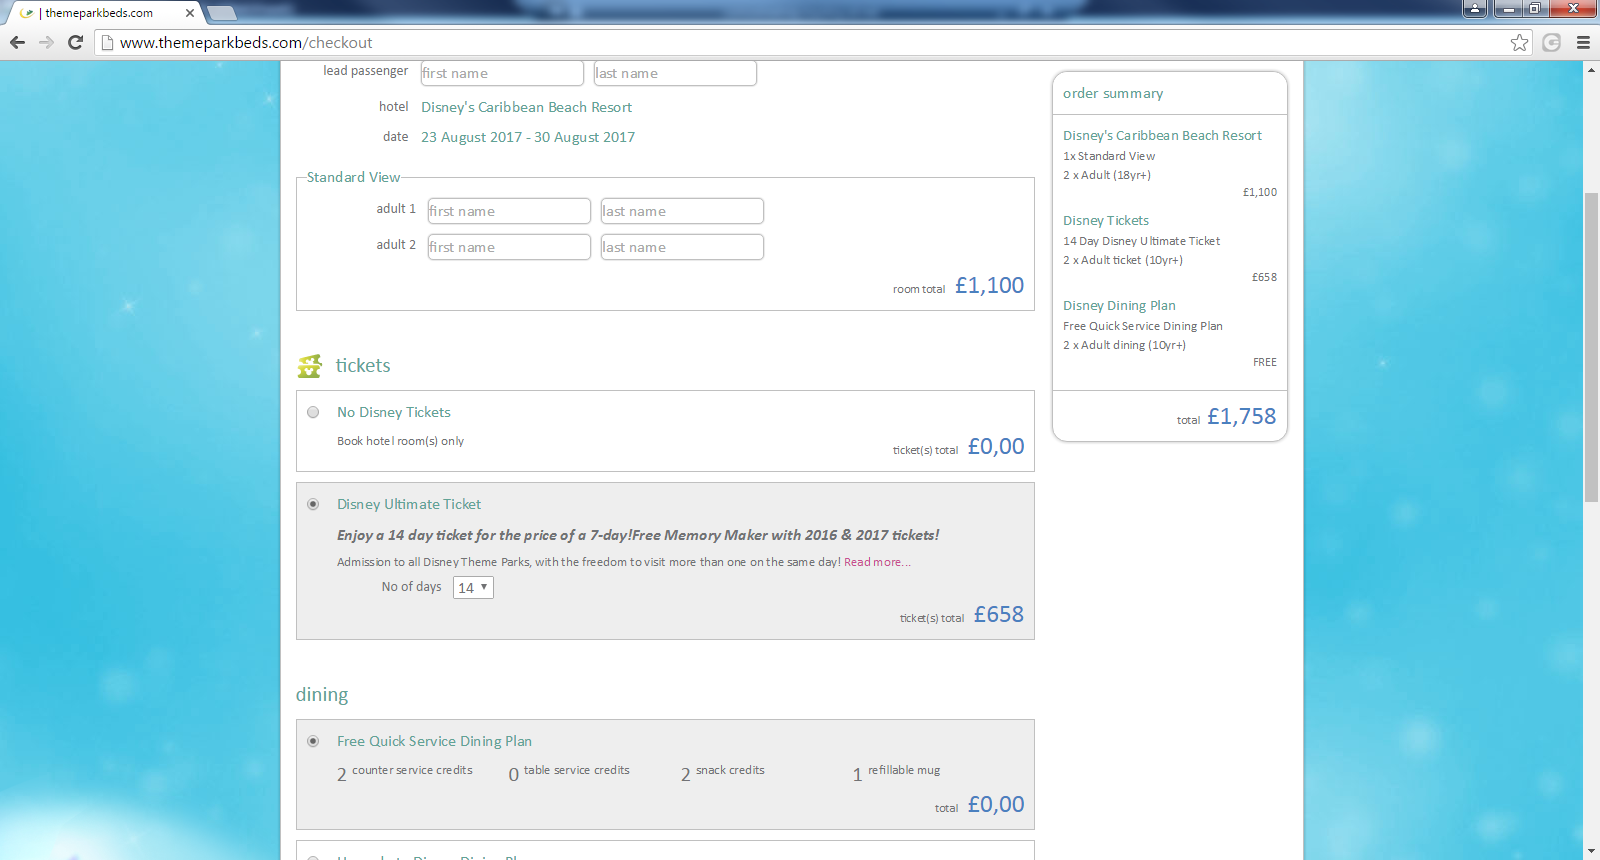Click the '2 snack credits' text
This screenshot has height=860, width=1600.
click(x=723, y=772)
